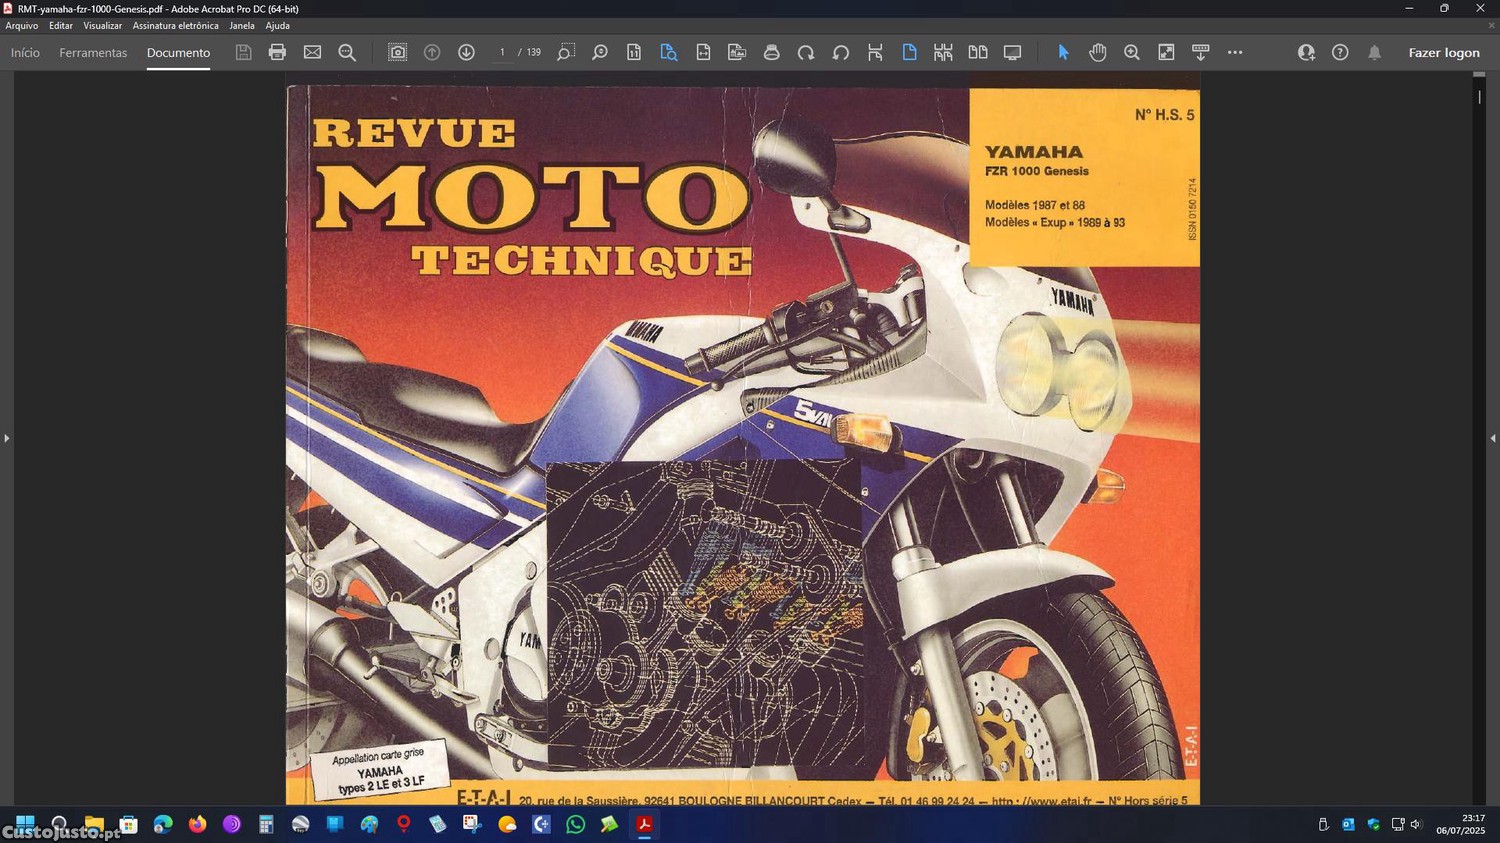Expand the right tools pane arrow

click(x=1492, y=438)
